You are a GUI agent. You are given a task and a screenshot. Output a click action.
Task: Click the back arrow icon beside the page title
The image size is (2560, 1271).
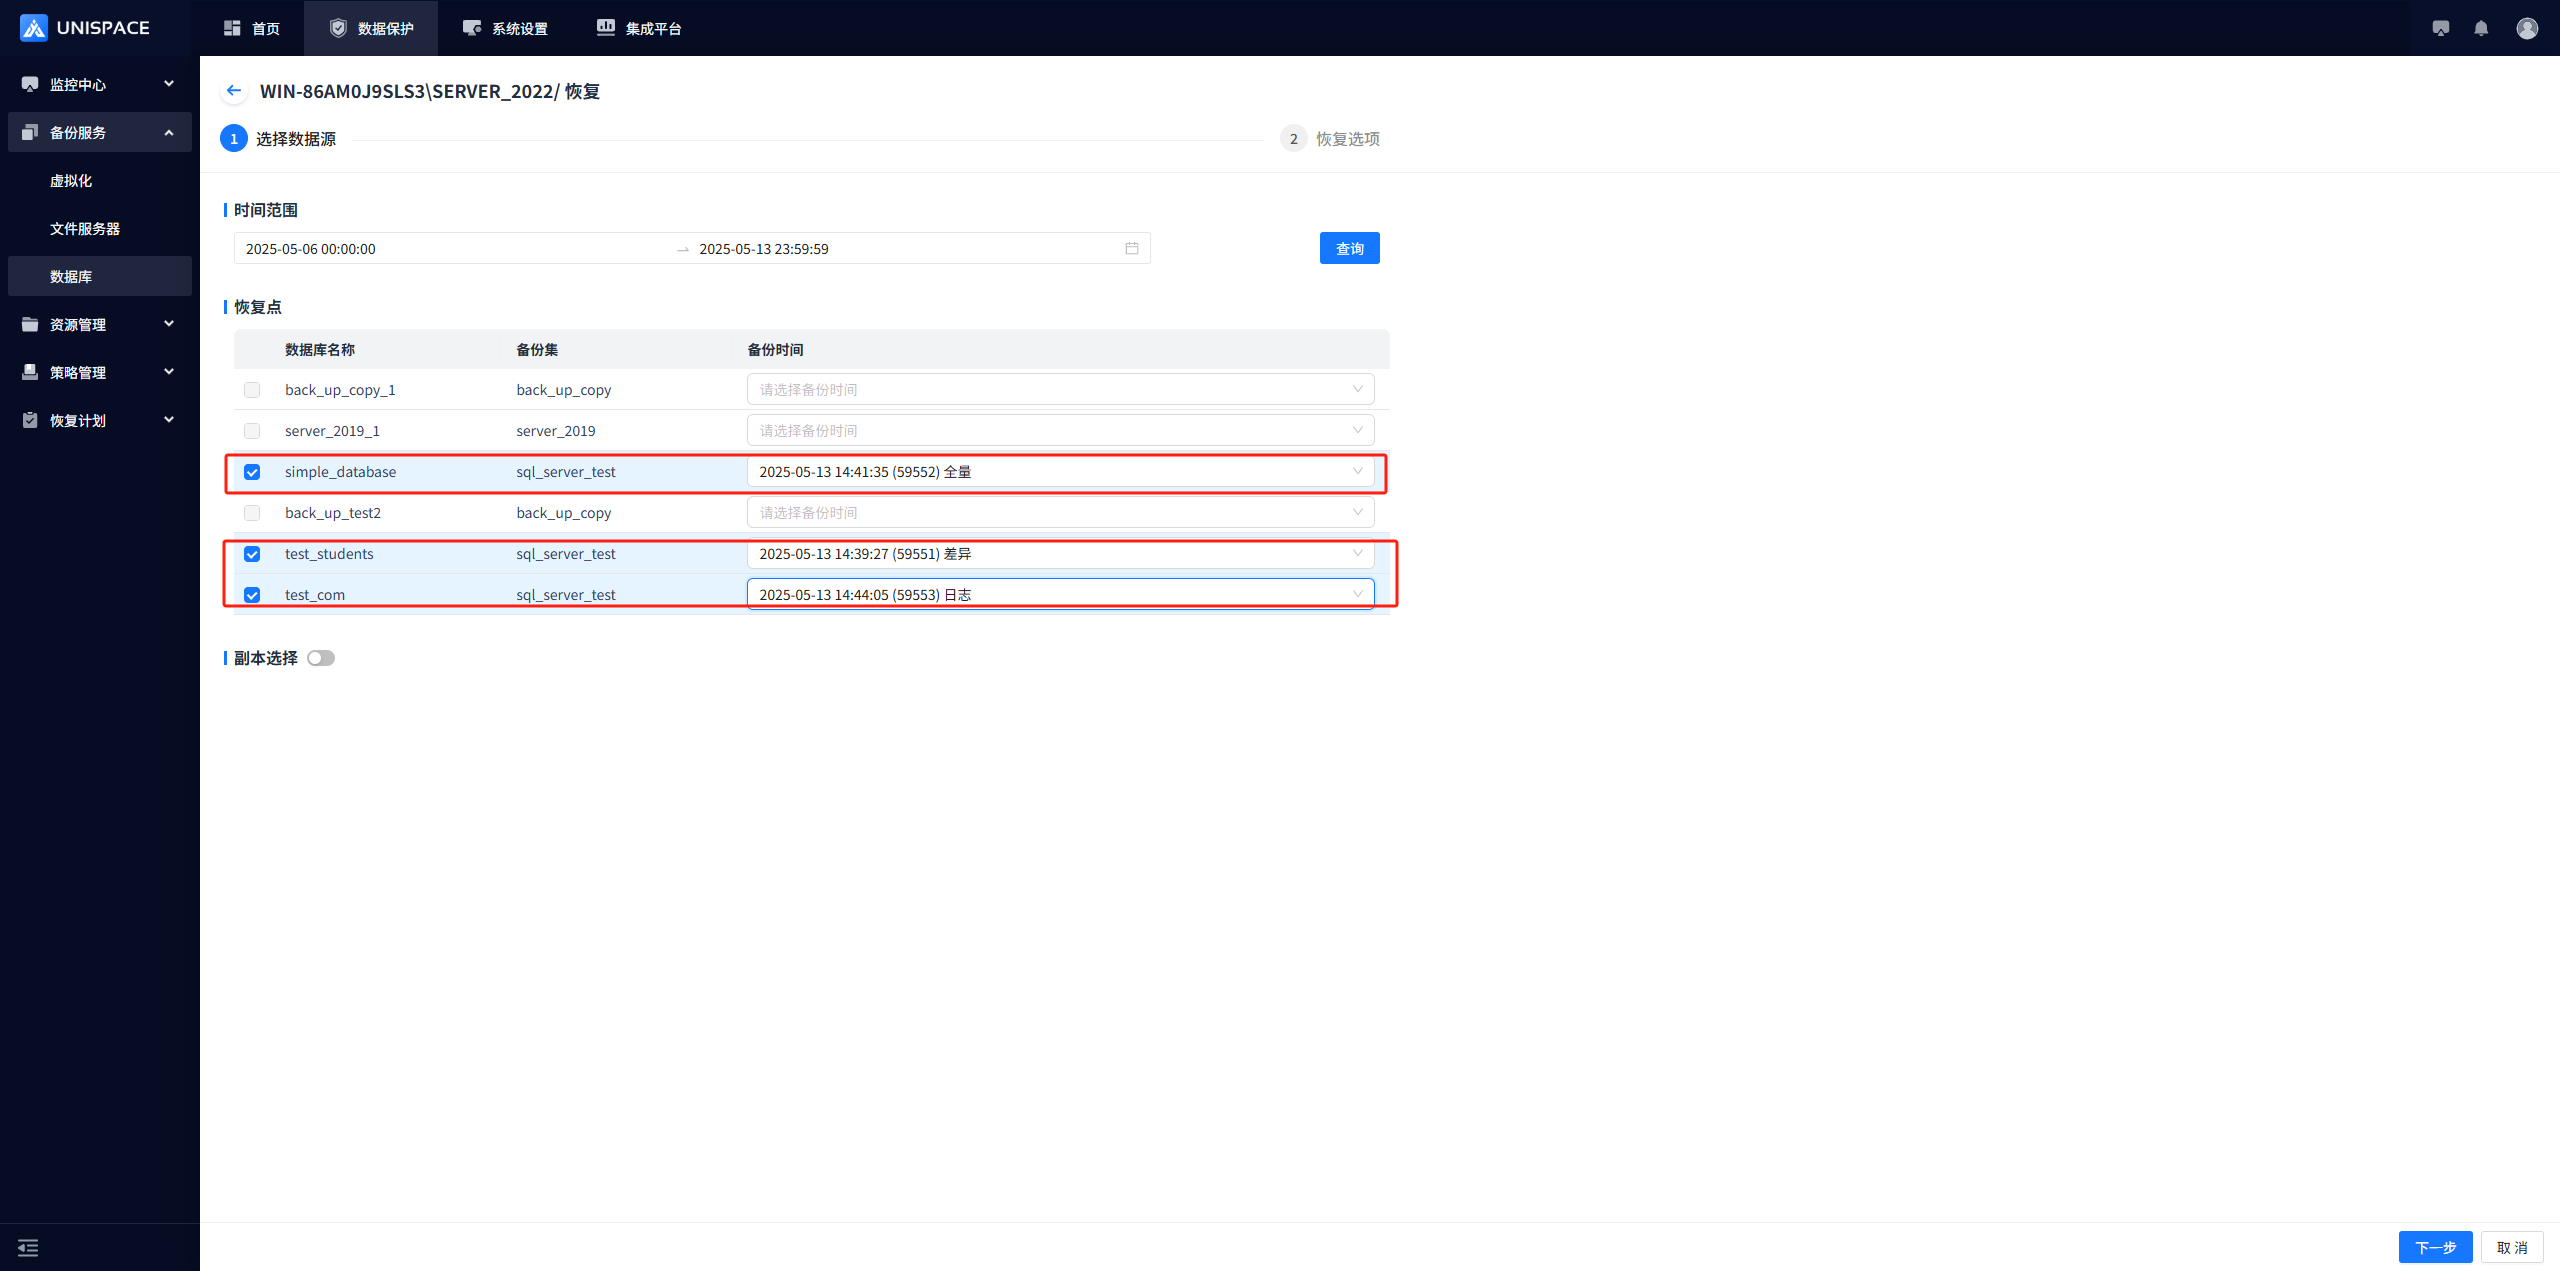[x=234, y=91]
